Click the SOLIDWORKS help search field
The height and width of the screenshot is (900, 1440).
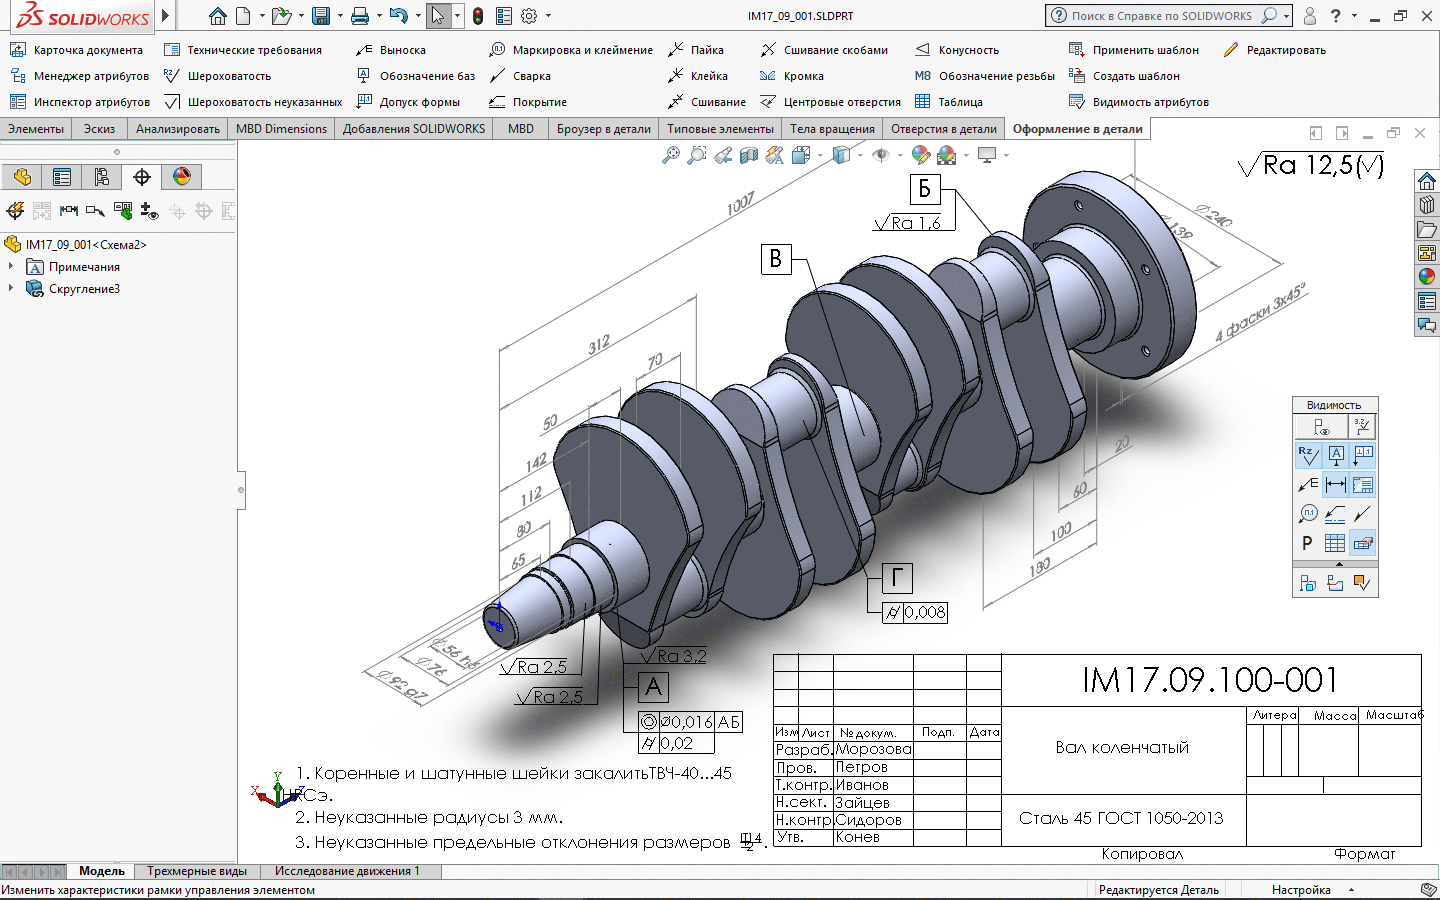[x=1161, y=16]
